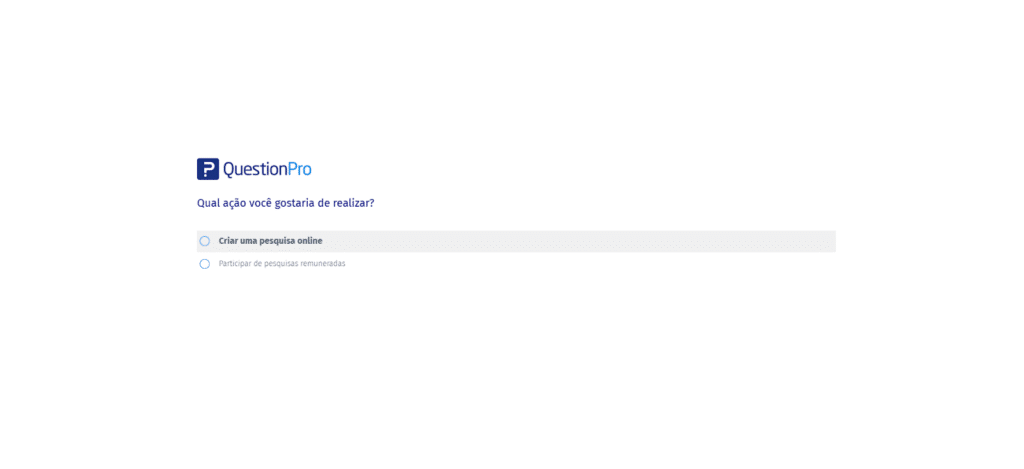Click the blue 'Pro' part of the logo
Screen dimensions: 1024x469
300,170
